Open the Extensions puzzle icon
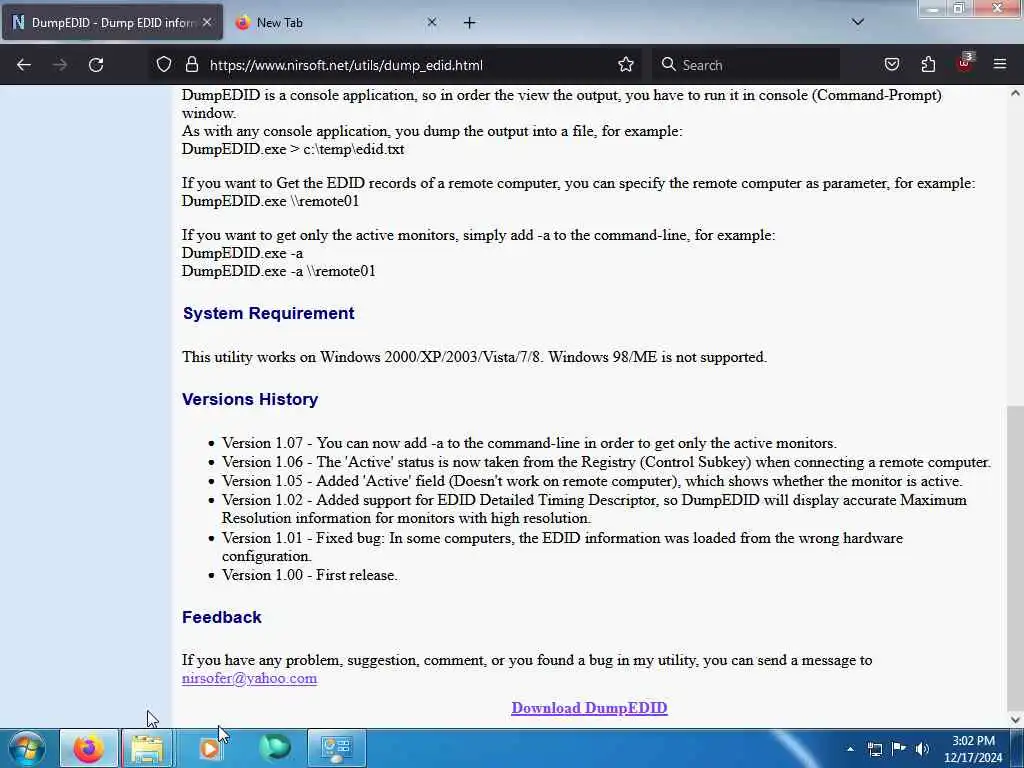Image resolution: width=1024 pixels, height=768 pixels. click(x=928, y=65)
